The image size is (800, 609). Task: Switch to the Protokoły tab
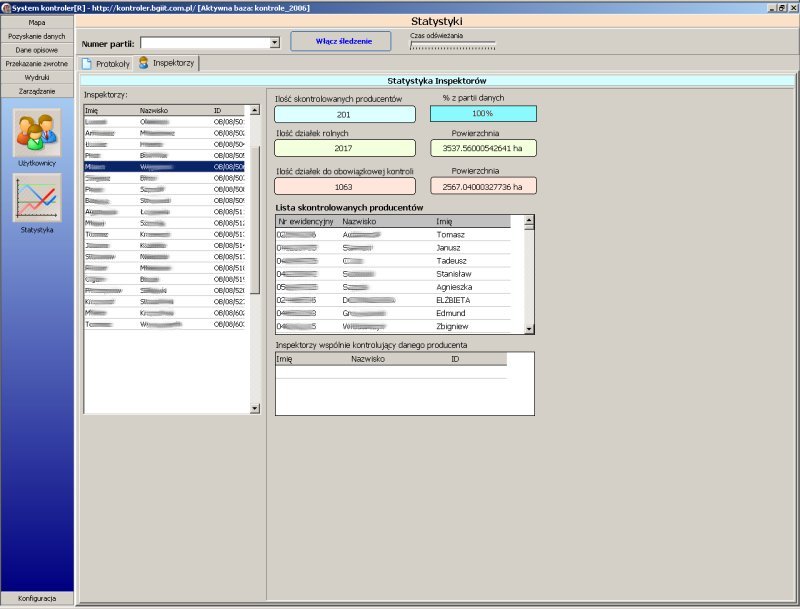(106, 64)
